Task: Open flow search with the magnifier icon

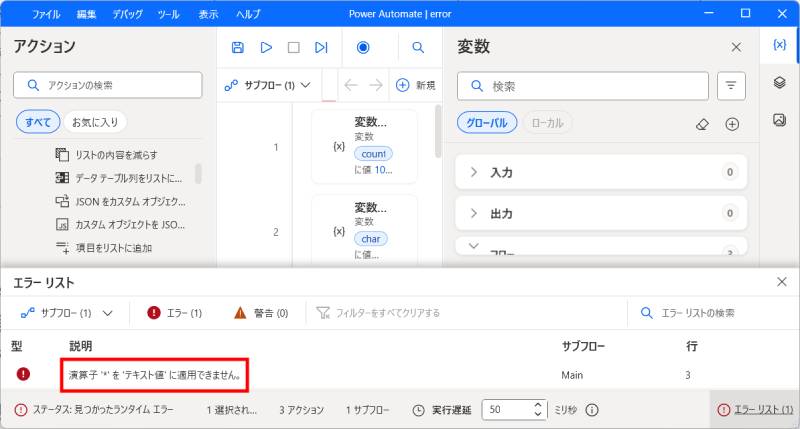Action: [418, 47]
